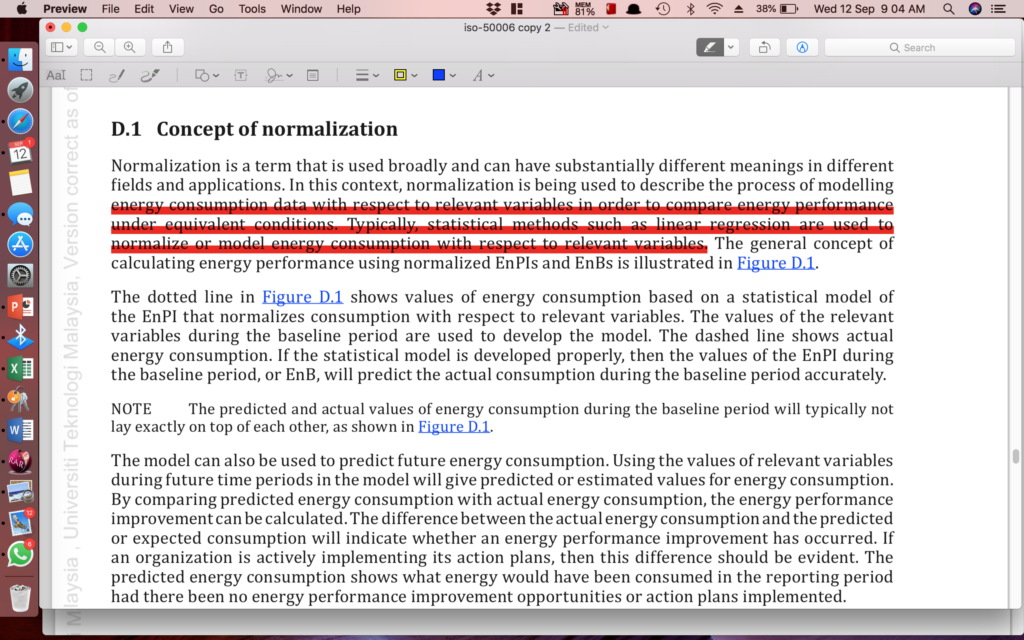The image size is (1024, 640).
Task: Open the Share button in toolbar
Action: pyautogui.click(x=168, y=47)
